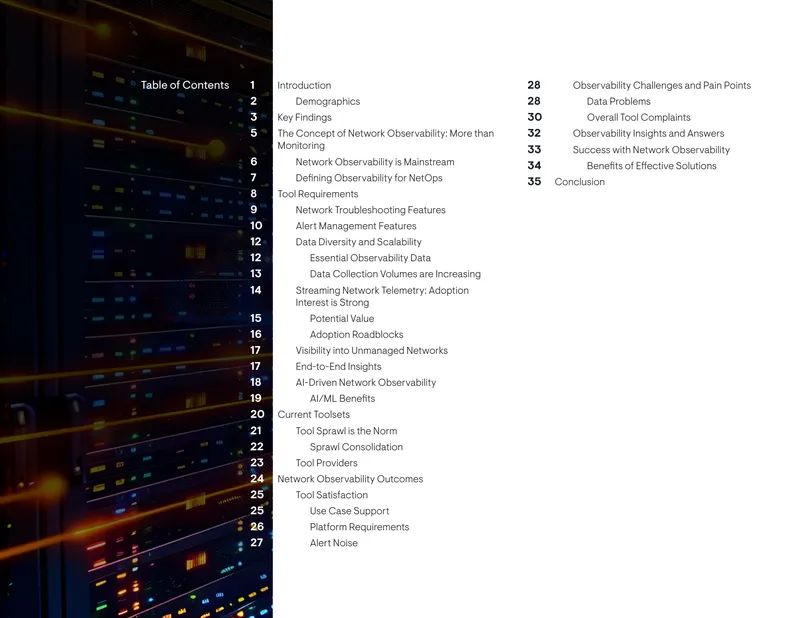This screenshot has height=618, width=800.
Task: Go to the Alert Noise subsection
Action: coord(333,543)
